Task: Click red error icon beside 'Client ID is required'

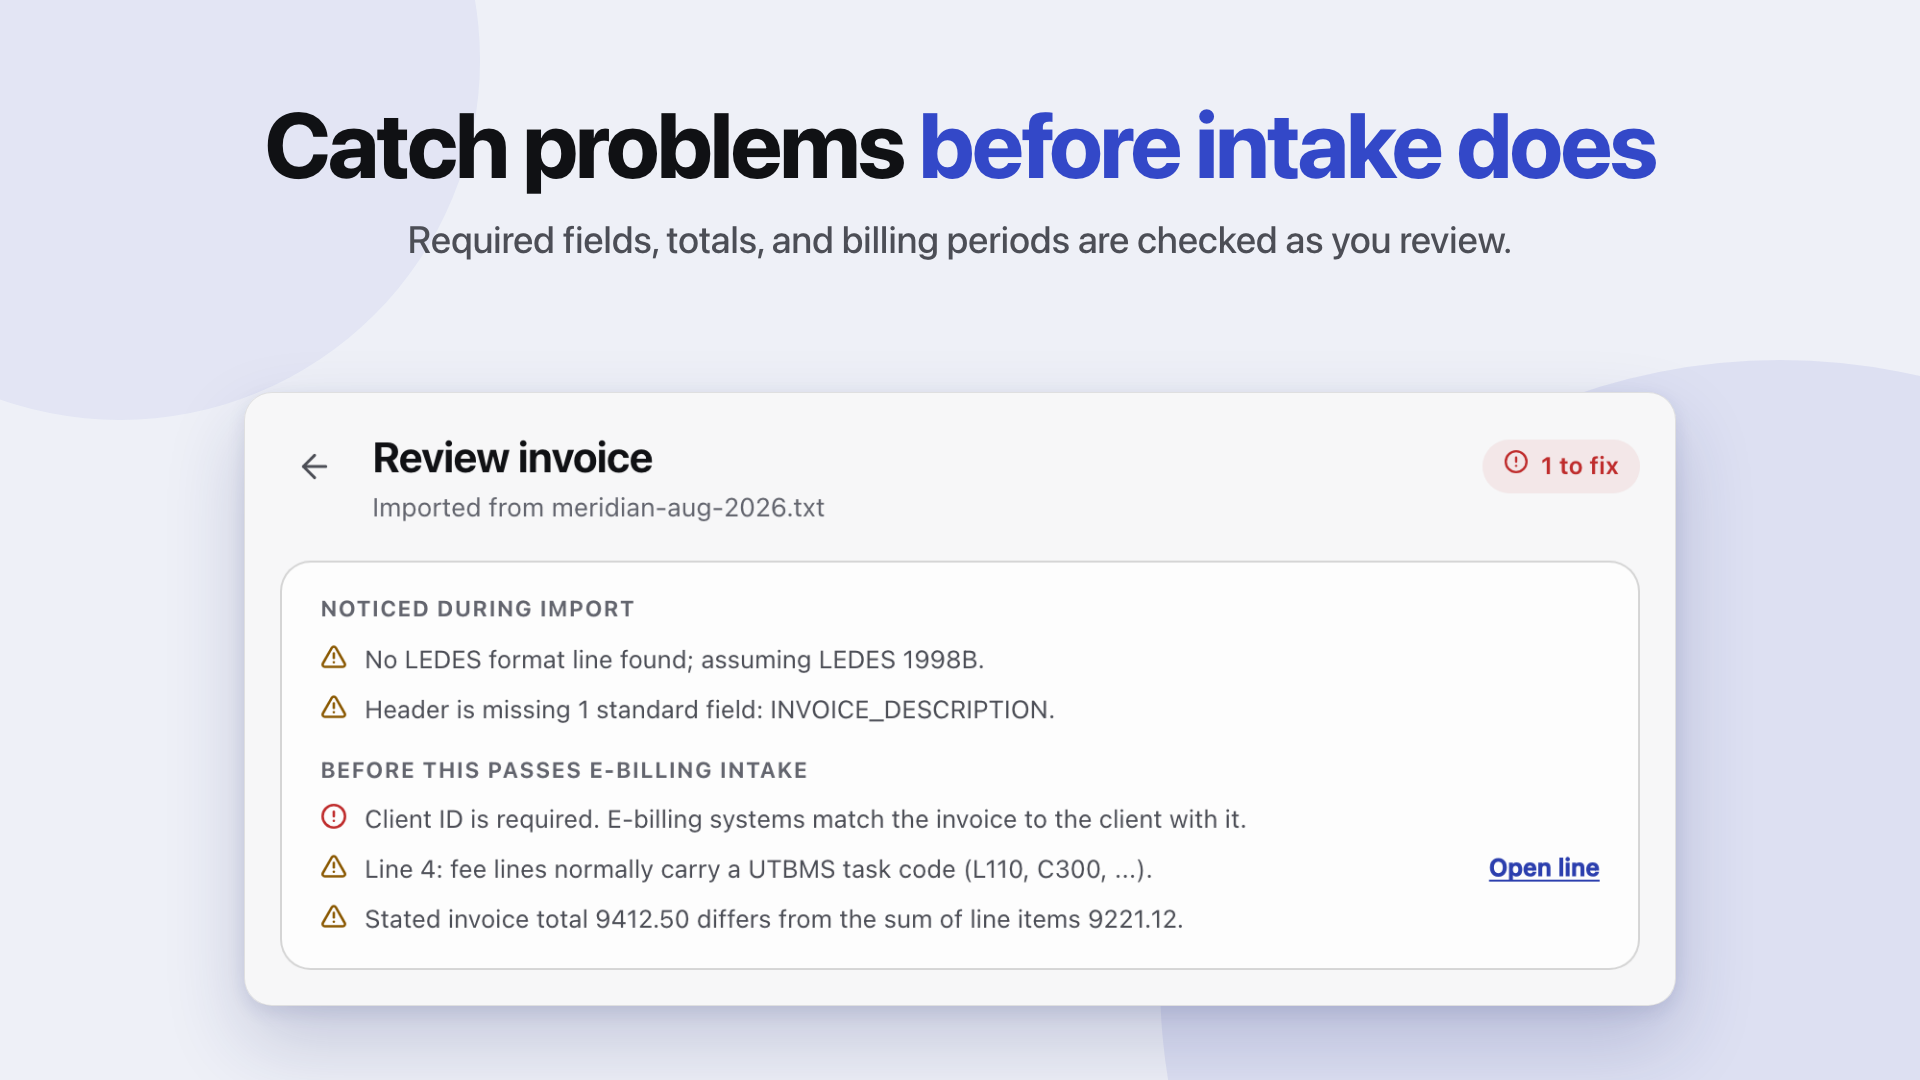Action: coord(334,817)
